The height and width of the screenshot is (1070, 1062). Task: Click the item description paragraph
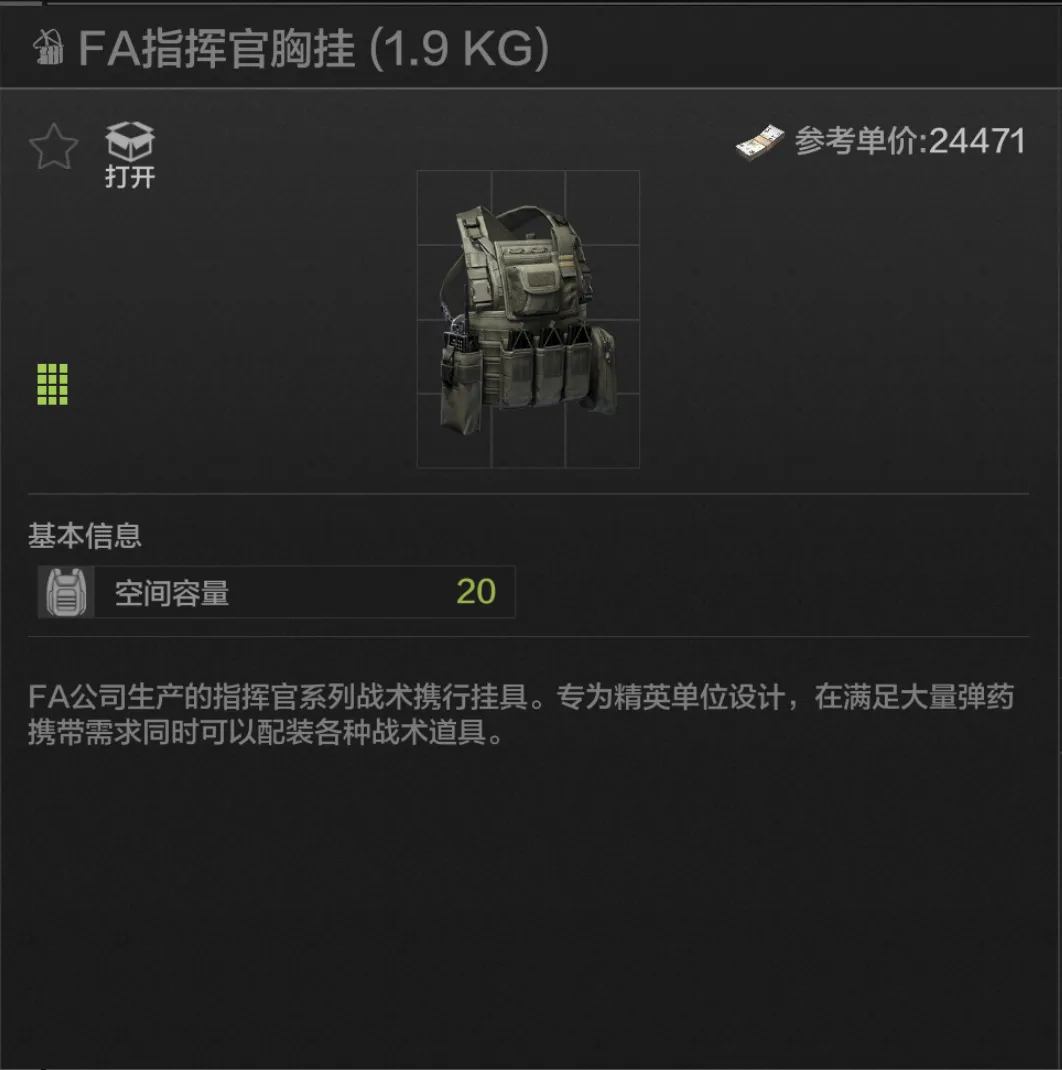coord(521,714)
